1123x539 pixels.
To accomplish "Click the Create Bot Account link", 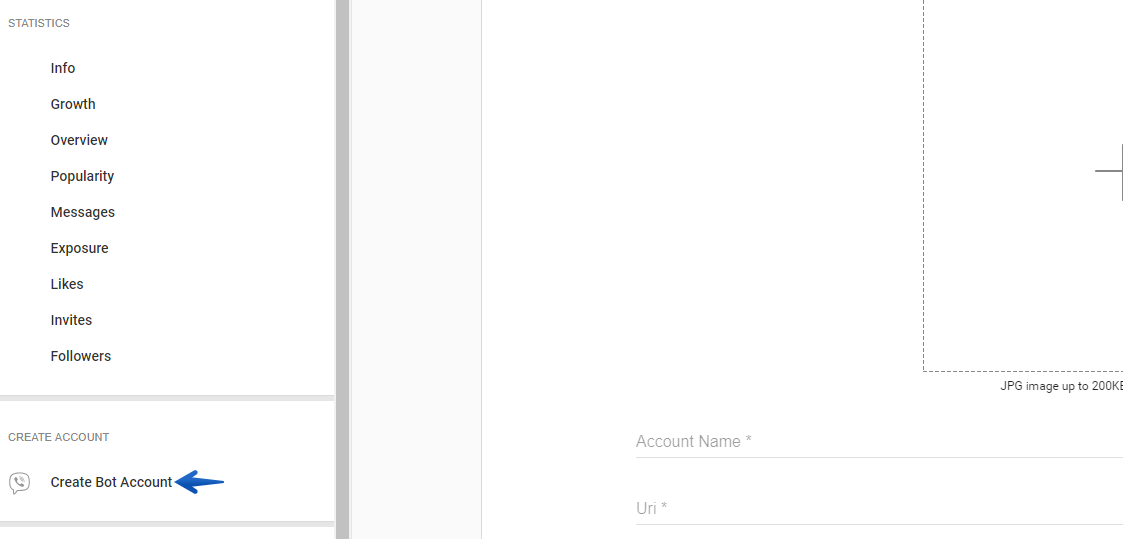I will 112,482.
